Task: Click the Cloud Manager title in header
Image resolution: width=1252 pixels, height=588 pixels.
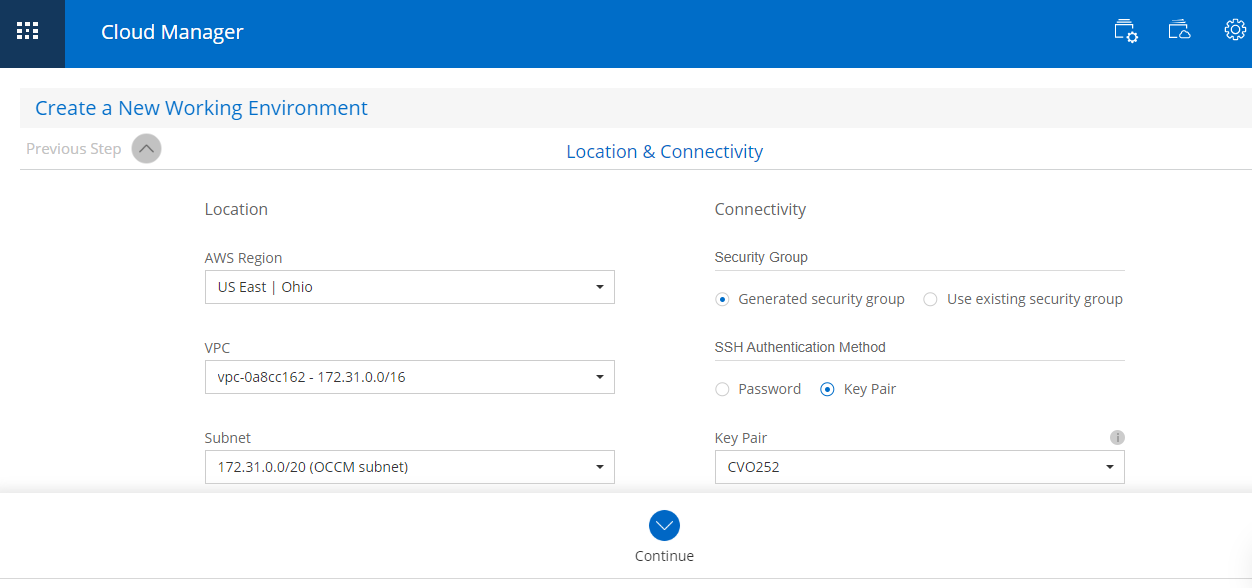Action: pos(172,32)
